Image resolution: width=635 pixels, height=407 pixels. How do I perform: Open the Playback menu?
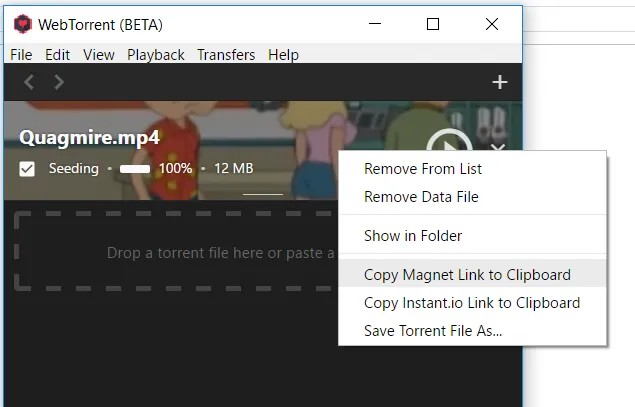tap(156, 55)
